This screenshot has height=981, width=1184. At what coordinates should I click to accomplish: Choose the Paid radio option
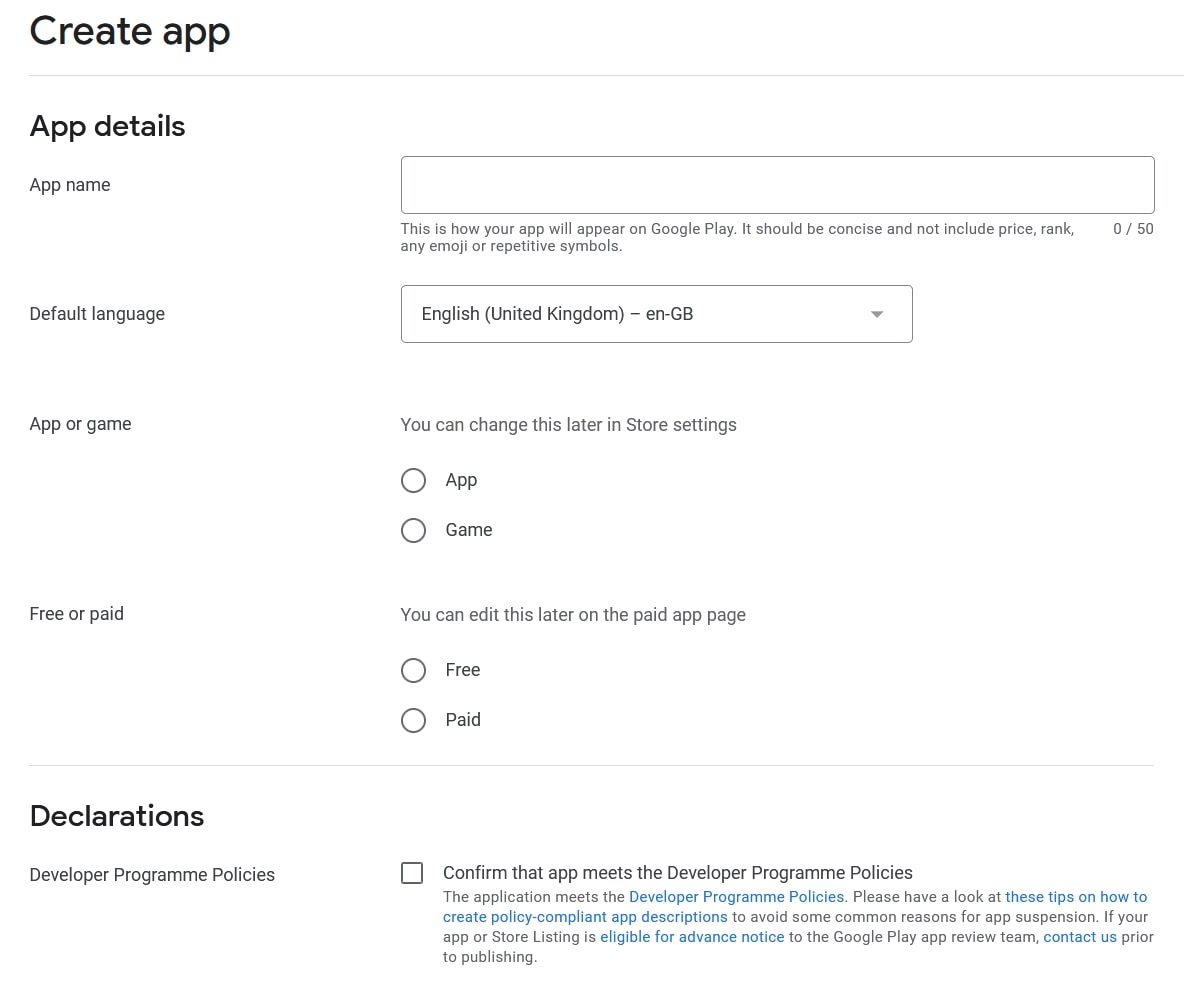point(413,720)
